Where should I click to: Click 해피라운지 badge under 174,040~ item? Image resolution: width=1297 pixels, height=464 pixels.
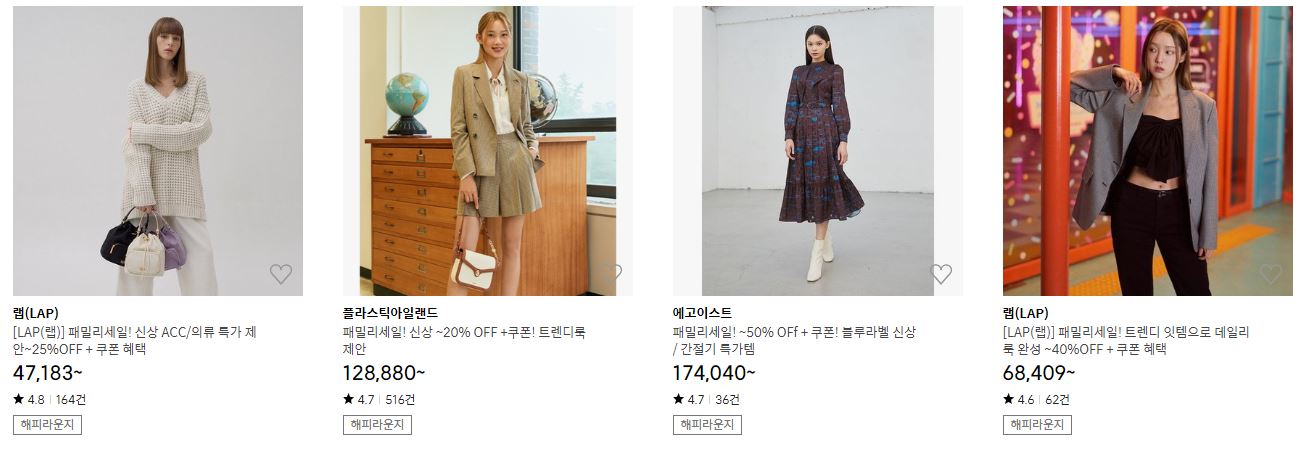707,425
